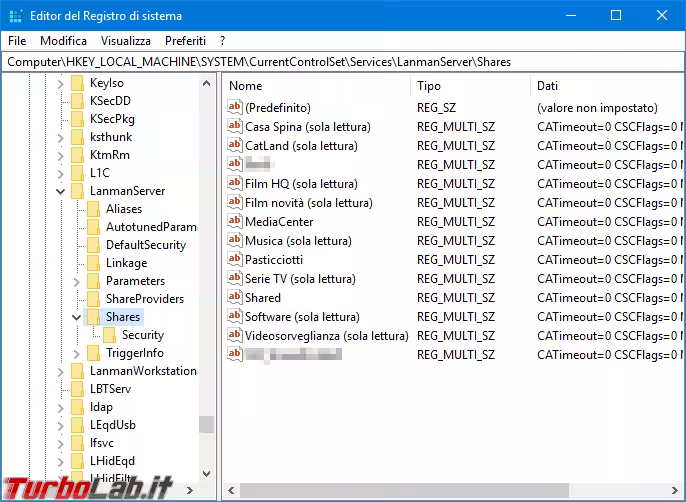This screenshot has height=502, width=686.
Task: Click the string icon next to Pasticciotti
Action: coord(235,260)
